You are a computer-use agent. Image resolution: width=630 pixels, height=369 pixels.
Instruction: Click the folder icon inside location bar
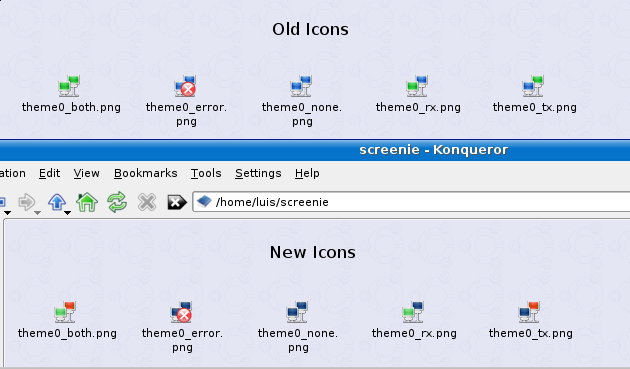(x=204, y=201)
